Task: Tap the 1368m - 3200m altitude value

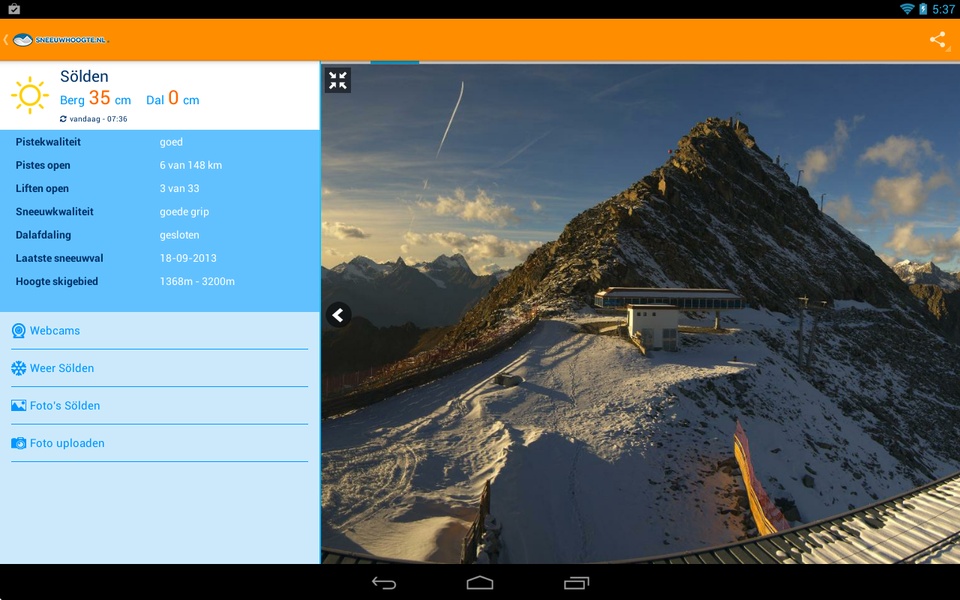Action: tap(197, 282)
